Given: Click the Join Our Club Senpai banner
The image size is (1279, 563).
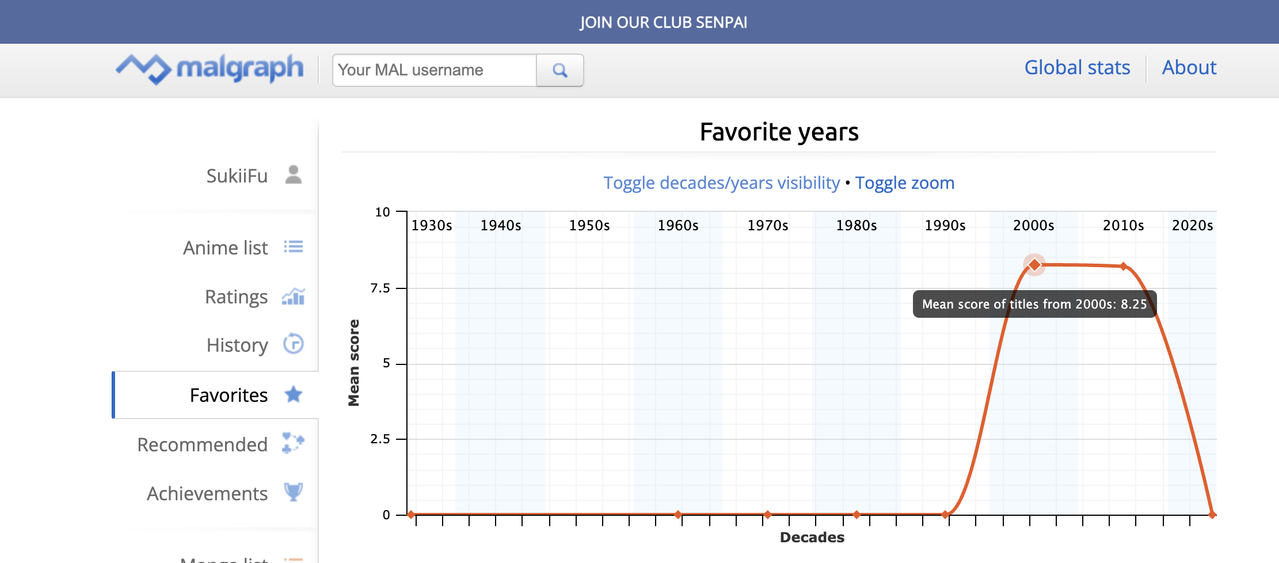Looking at the screenshot, I should click(x=663, y=22).
